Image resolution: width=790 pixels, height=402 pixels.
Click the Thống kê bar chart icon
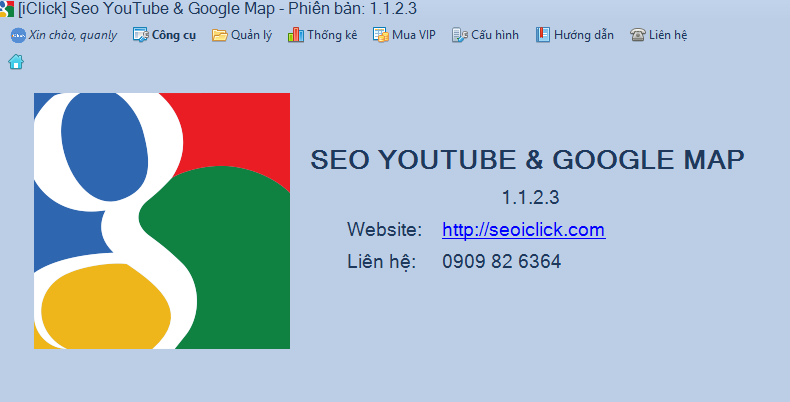pyautogui.click(x=296, y=35)
